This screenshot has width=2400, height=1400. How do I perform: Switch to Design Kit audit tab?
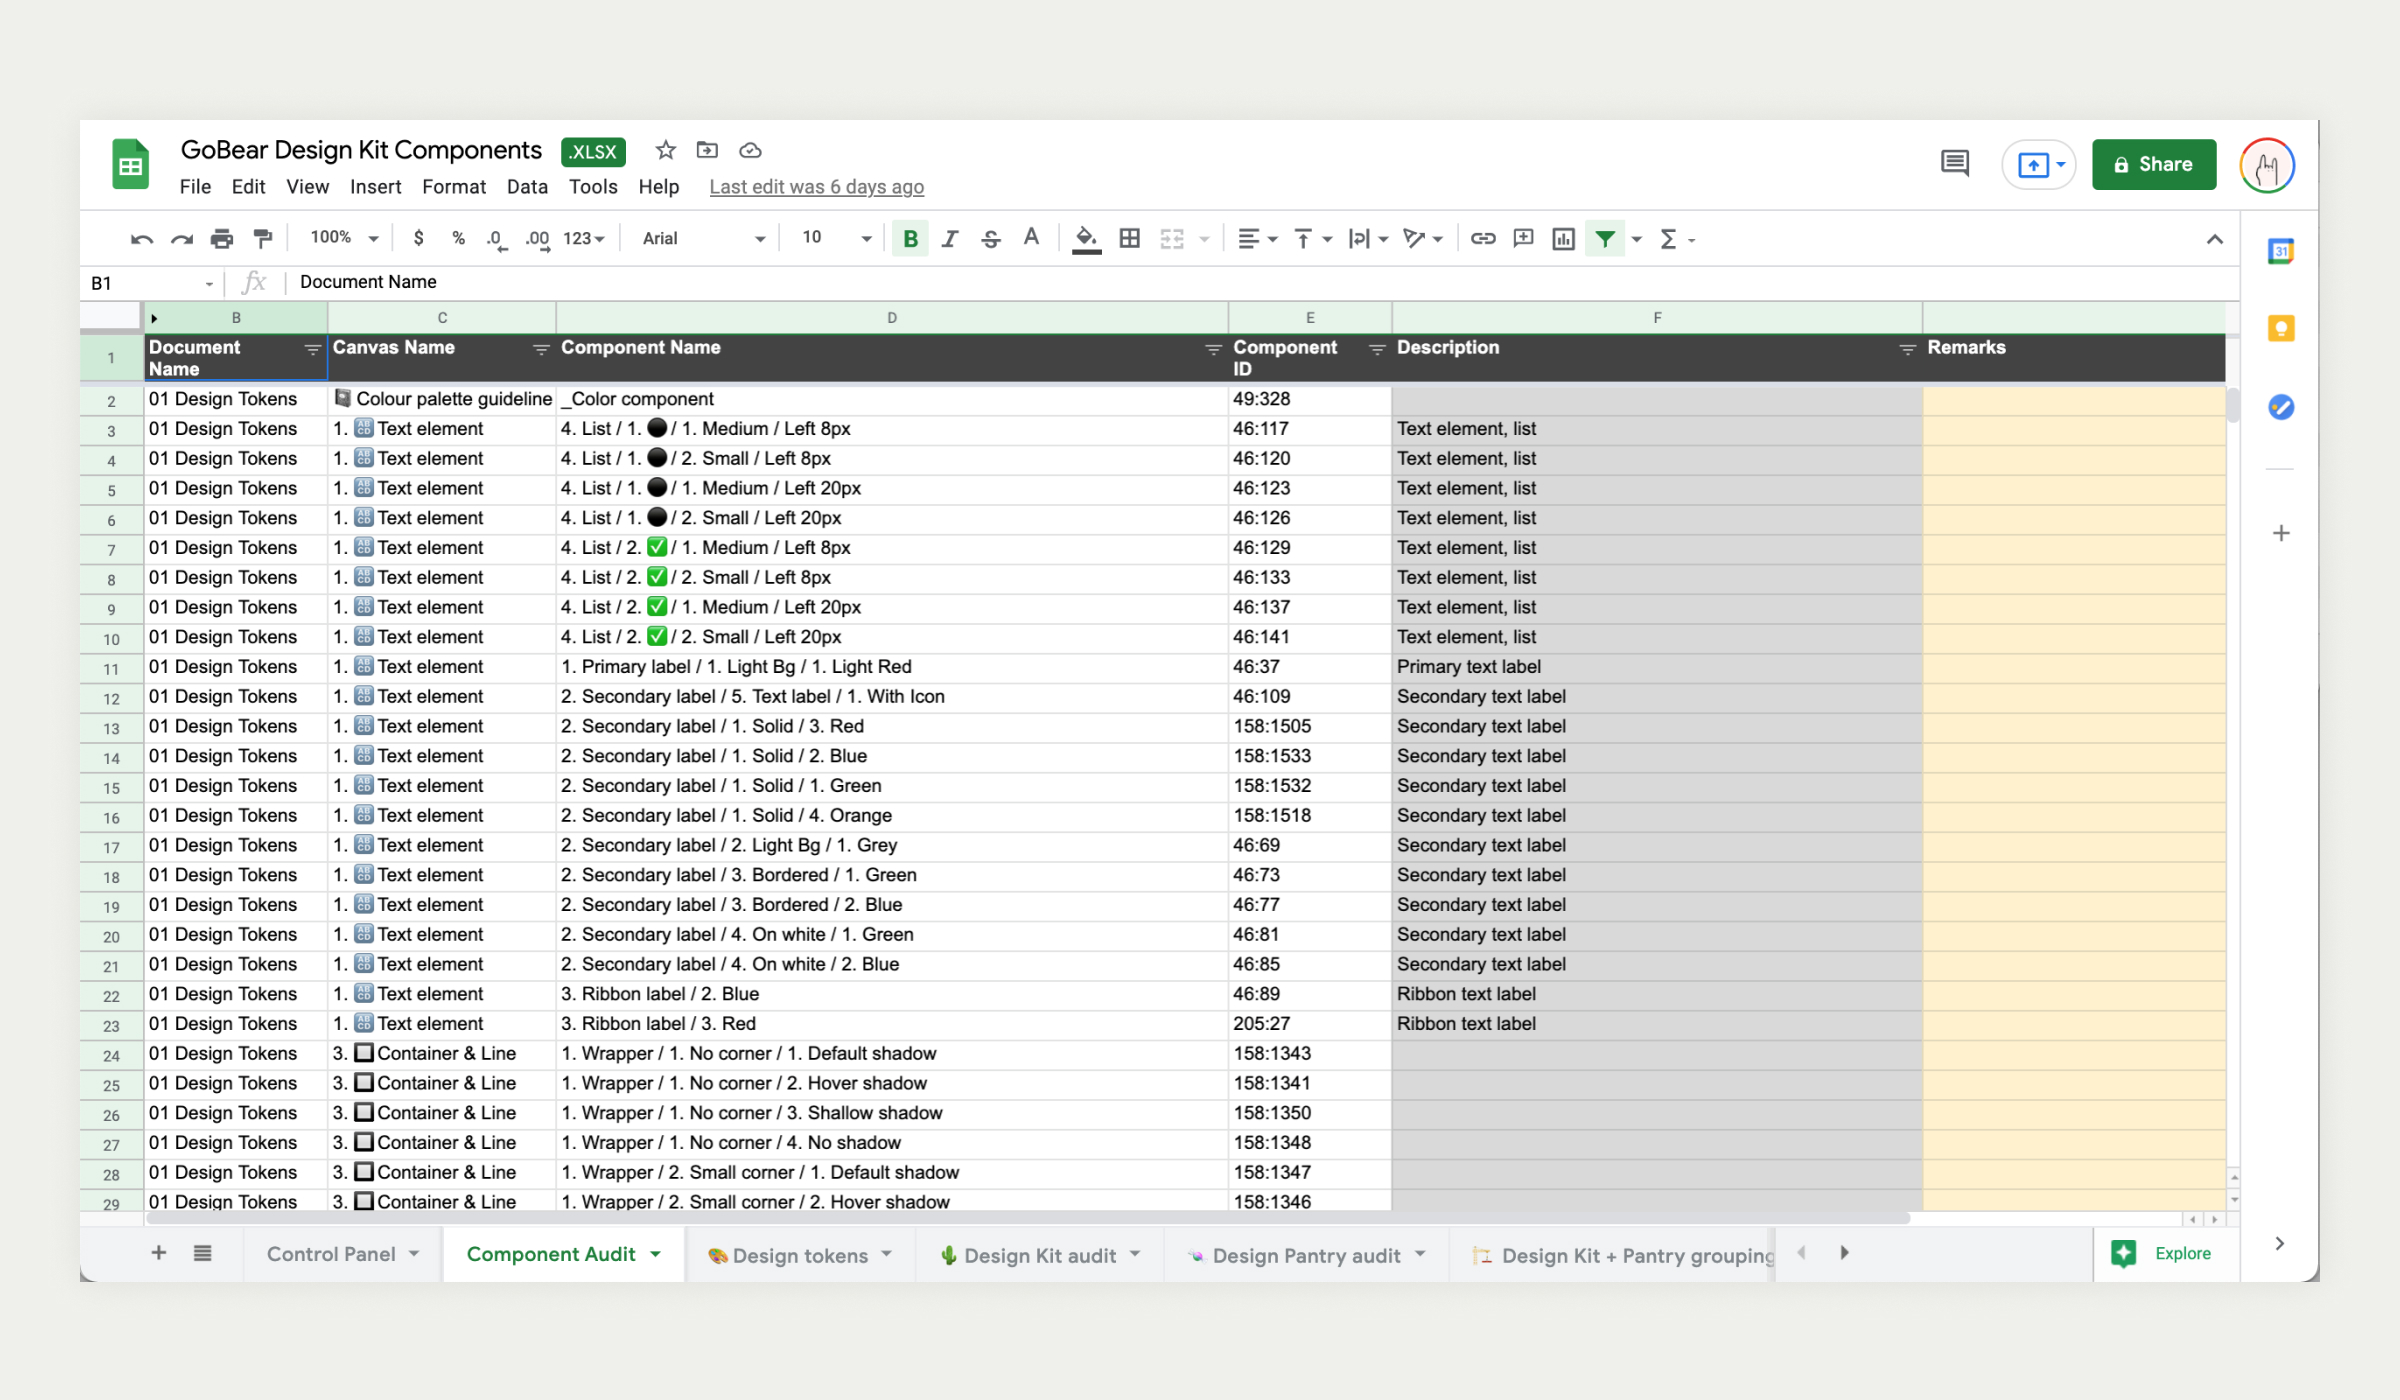point(1040,1255)
